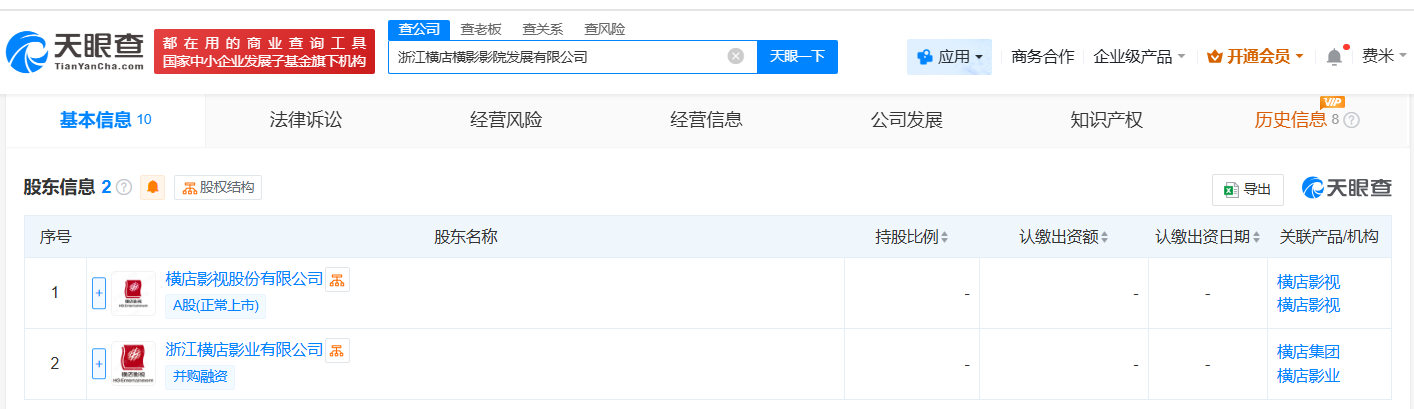The width and height of the screenshot is (1414, 409).
Task: Switch to the 法律诉讼 tab
Action: (306, 121)
